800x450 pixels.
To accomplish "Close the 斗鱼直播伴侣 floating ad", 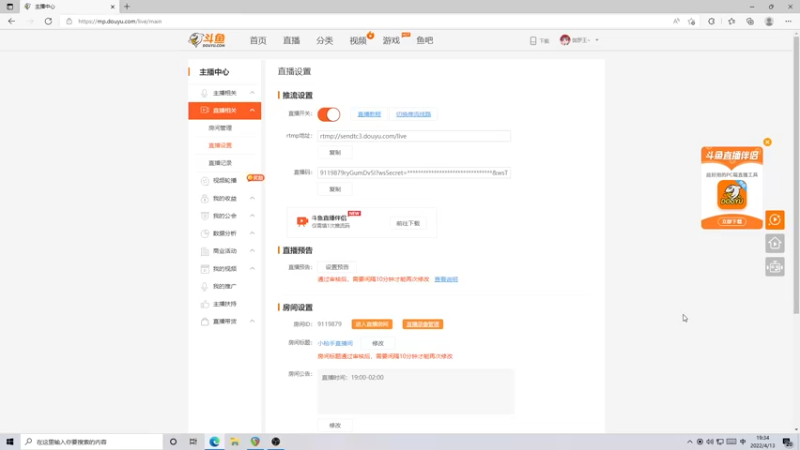I will tap(767, 142).
